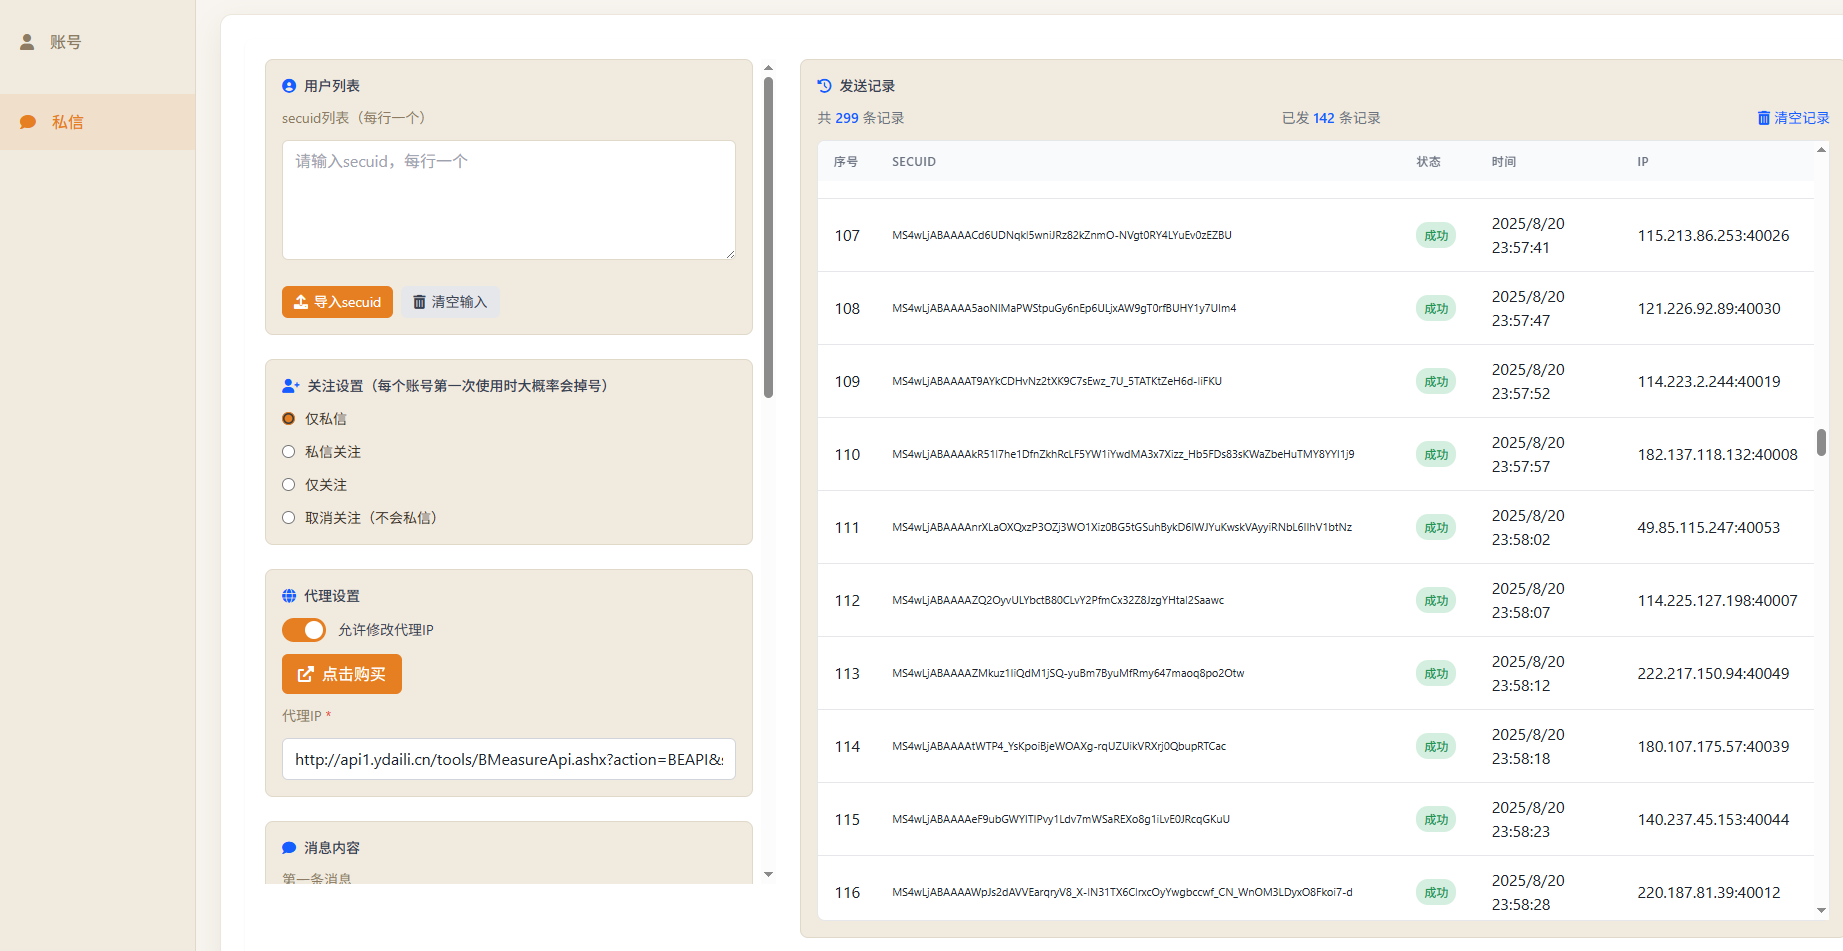Click the 清空记录 link
The height and width of the screenshot is (951, 1843).
pyautogui.click(x=1793, y=118)
